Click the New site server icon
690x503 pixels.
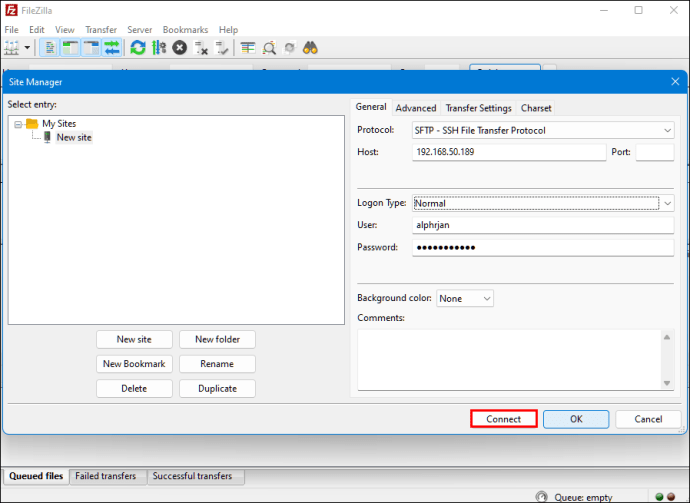(x=48, y=137)
